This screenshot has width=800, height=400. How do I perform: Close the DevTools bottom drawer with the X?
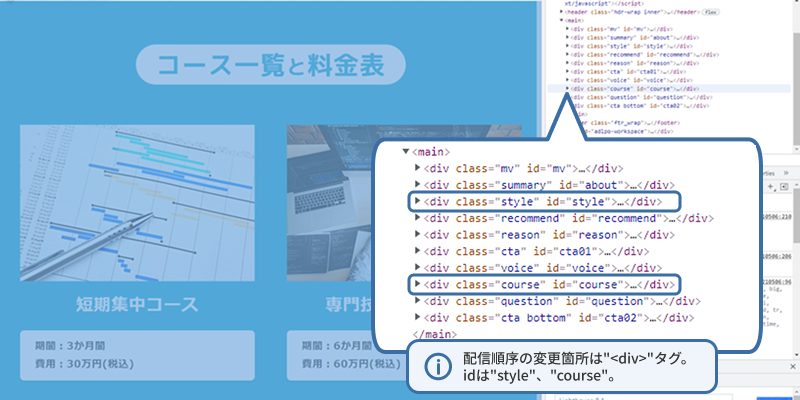793,366
